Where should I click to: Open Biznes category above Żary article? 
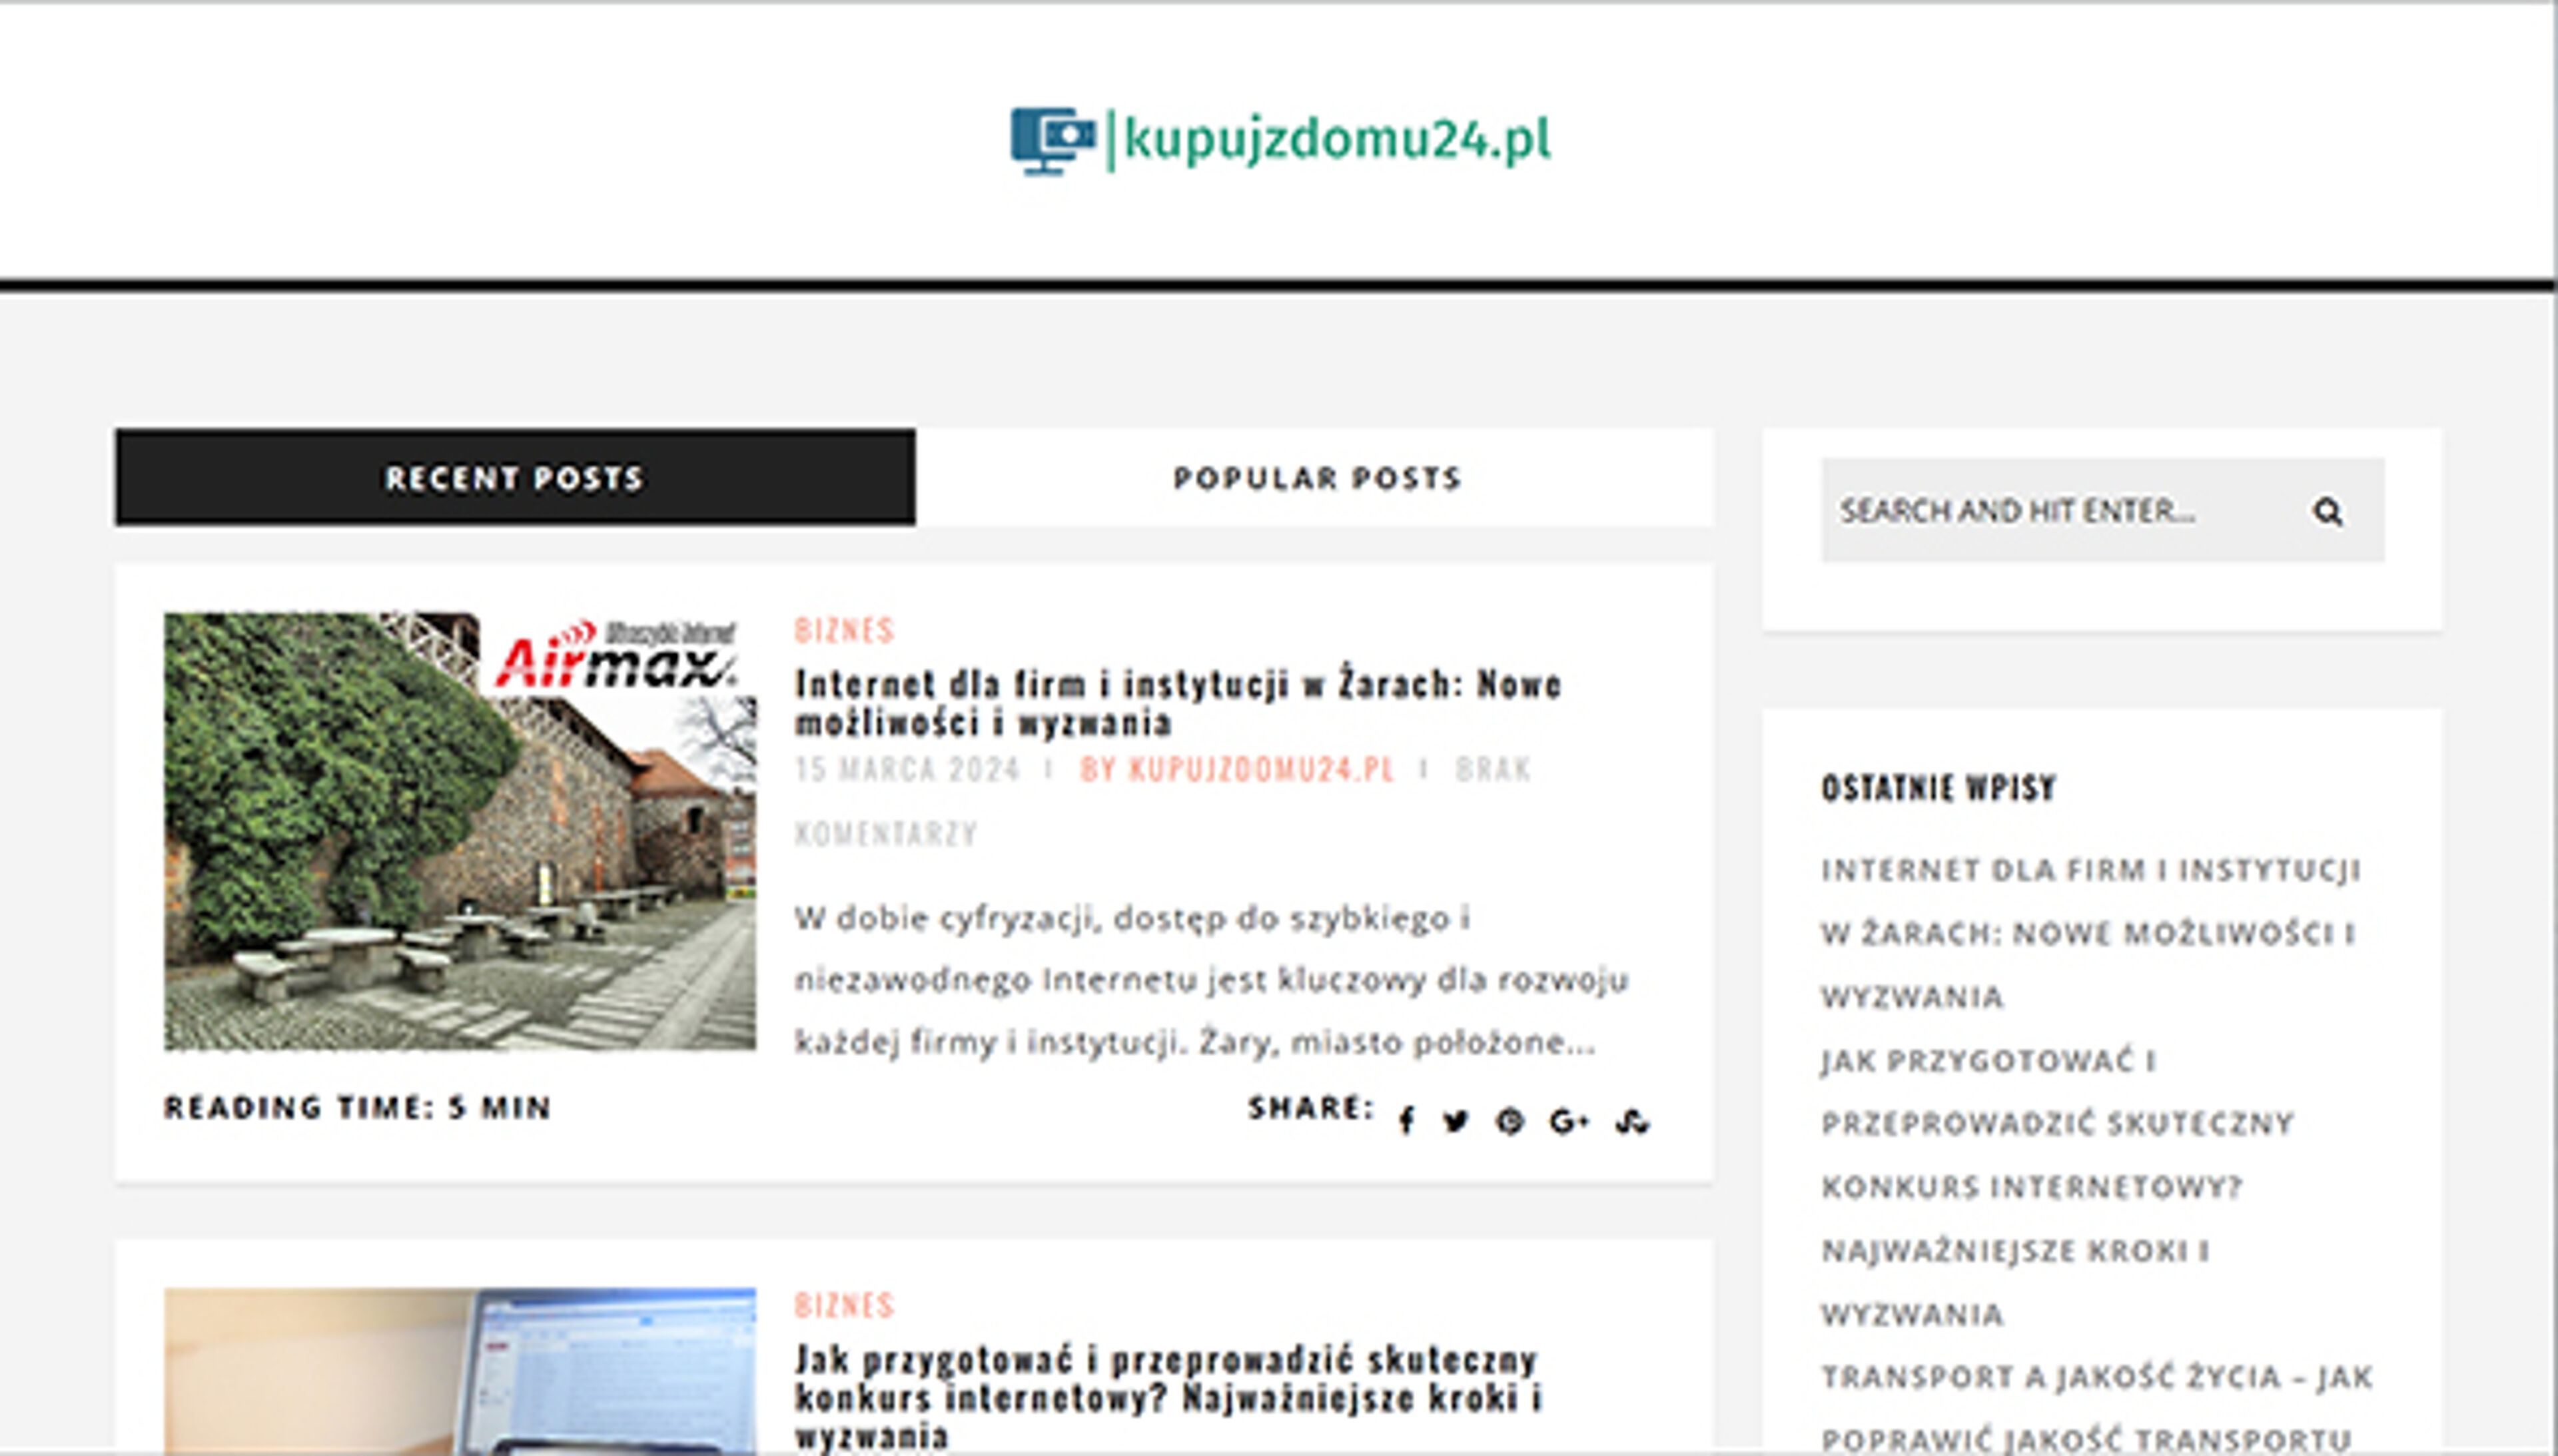pyautogui.click(x=844, y=630)
